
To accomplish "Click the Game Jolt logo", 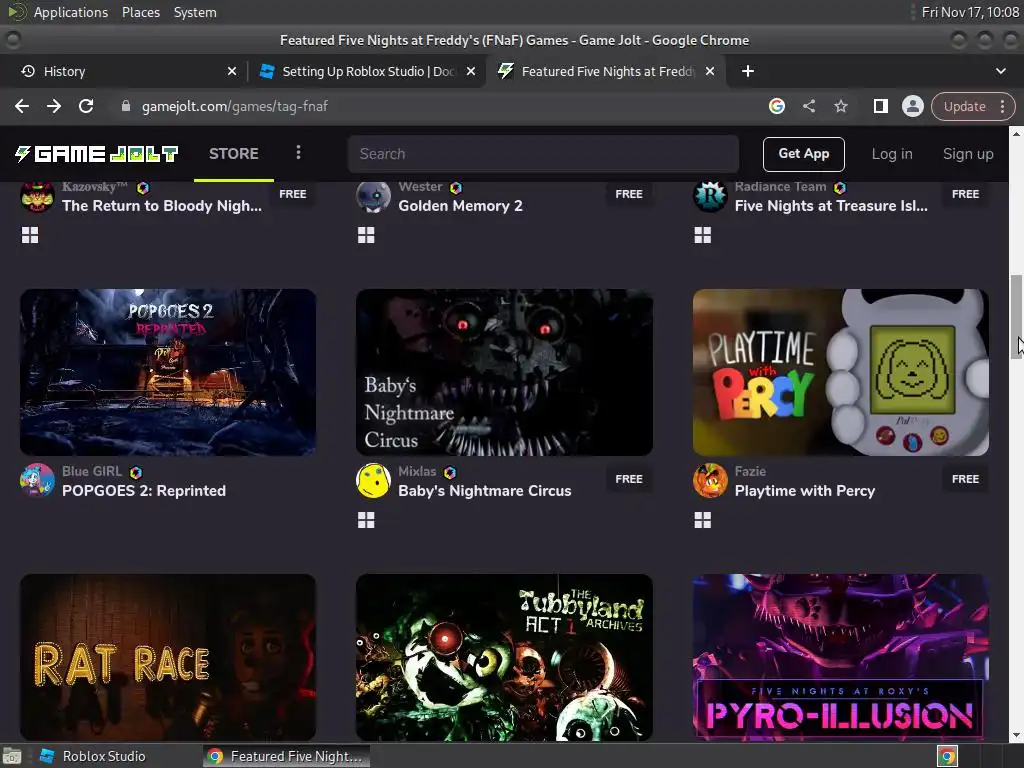I will coord(97,154).
